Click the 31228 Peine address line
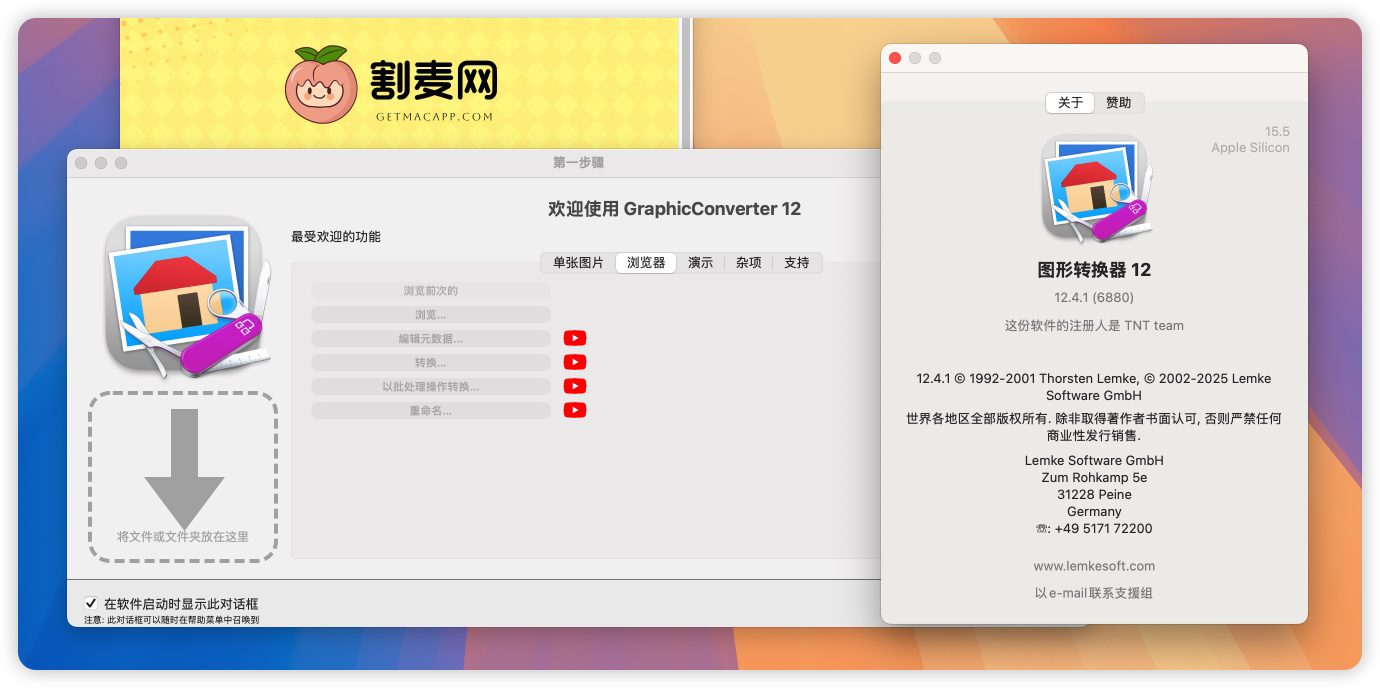The width and height of the screenshot is (1380, 688). click(x=1094, y=494)
